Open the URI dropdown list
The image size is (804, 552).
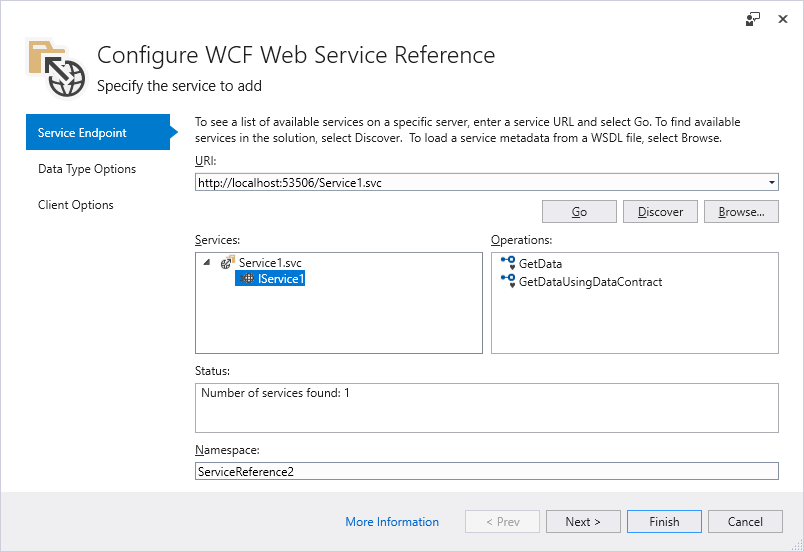pyautogui.click(x=771, y=183)
